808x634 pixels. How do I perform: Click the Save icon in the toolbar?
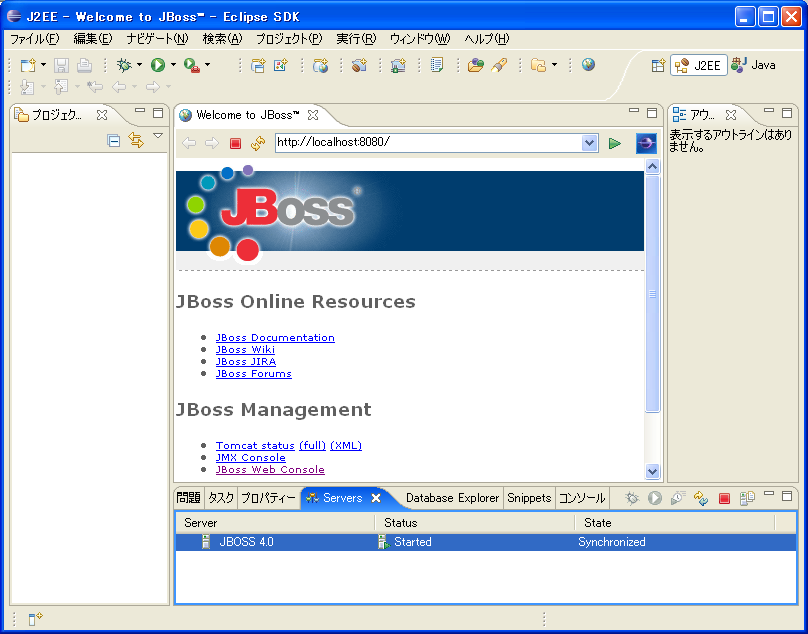tap(61, 64)
